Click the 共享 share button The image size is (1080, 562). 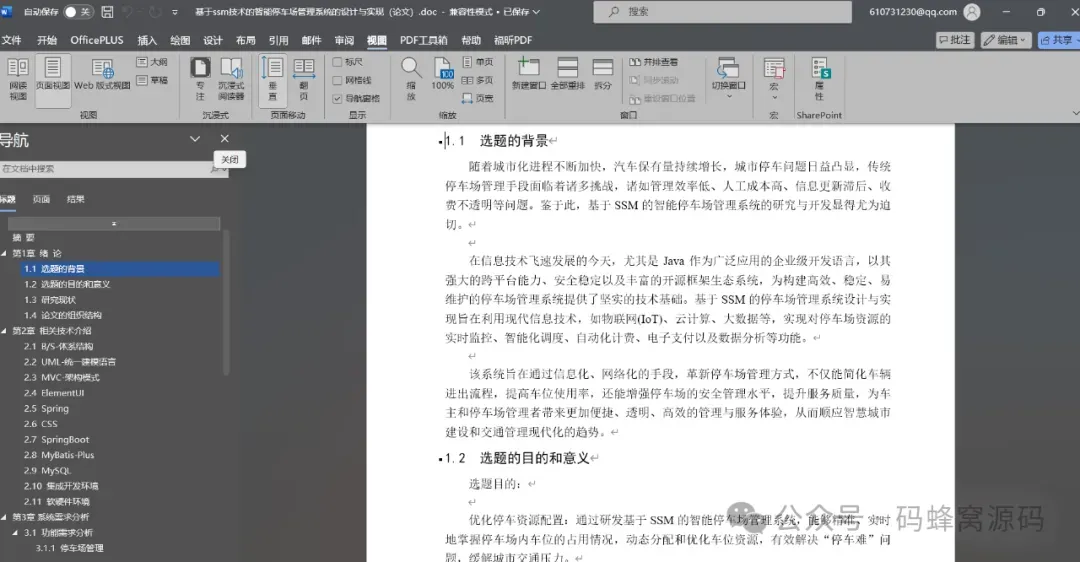point(1057,40)
